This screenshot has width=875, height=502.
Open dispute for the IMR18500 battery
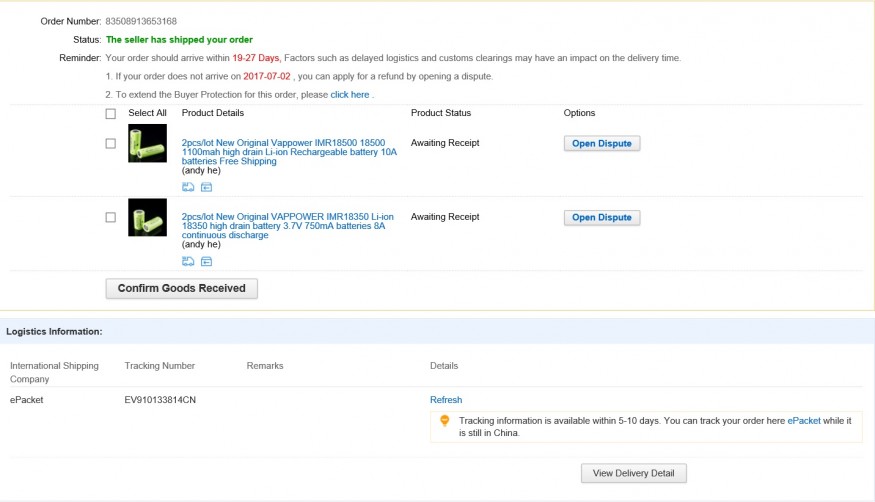point(602,143)
